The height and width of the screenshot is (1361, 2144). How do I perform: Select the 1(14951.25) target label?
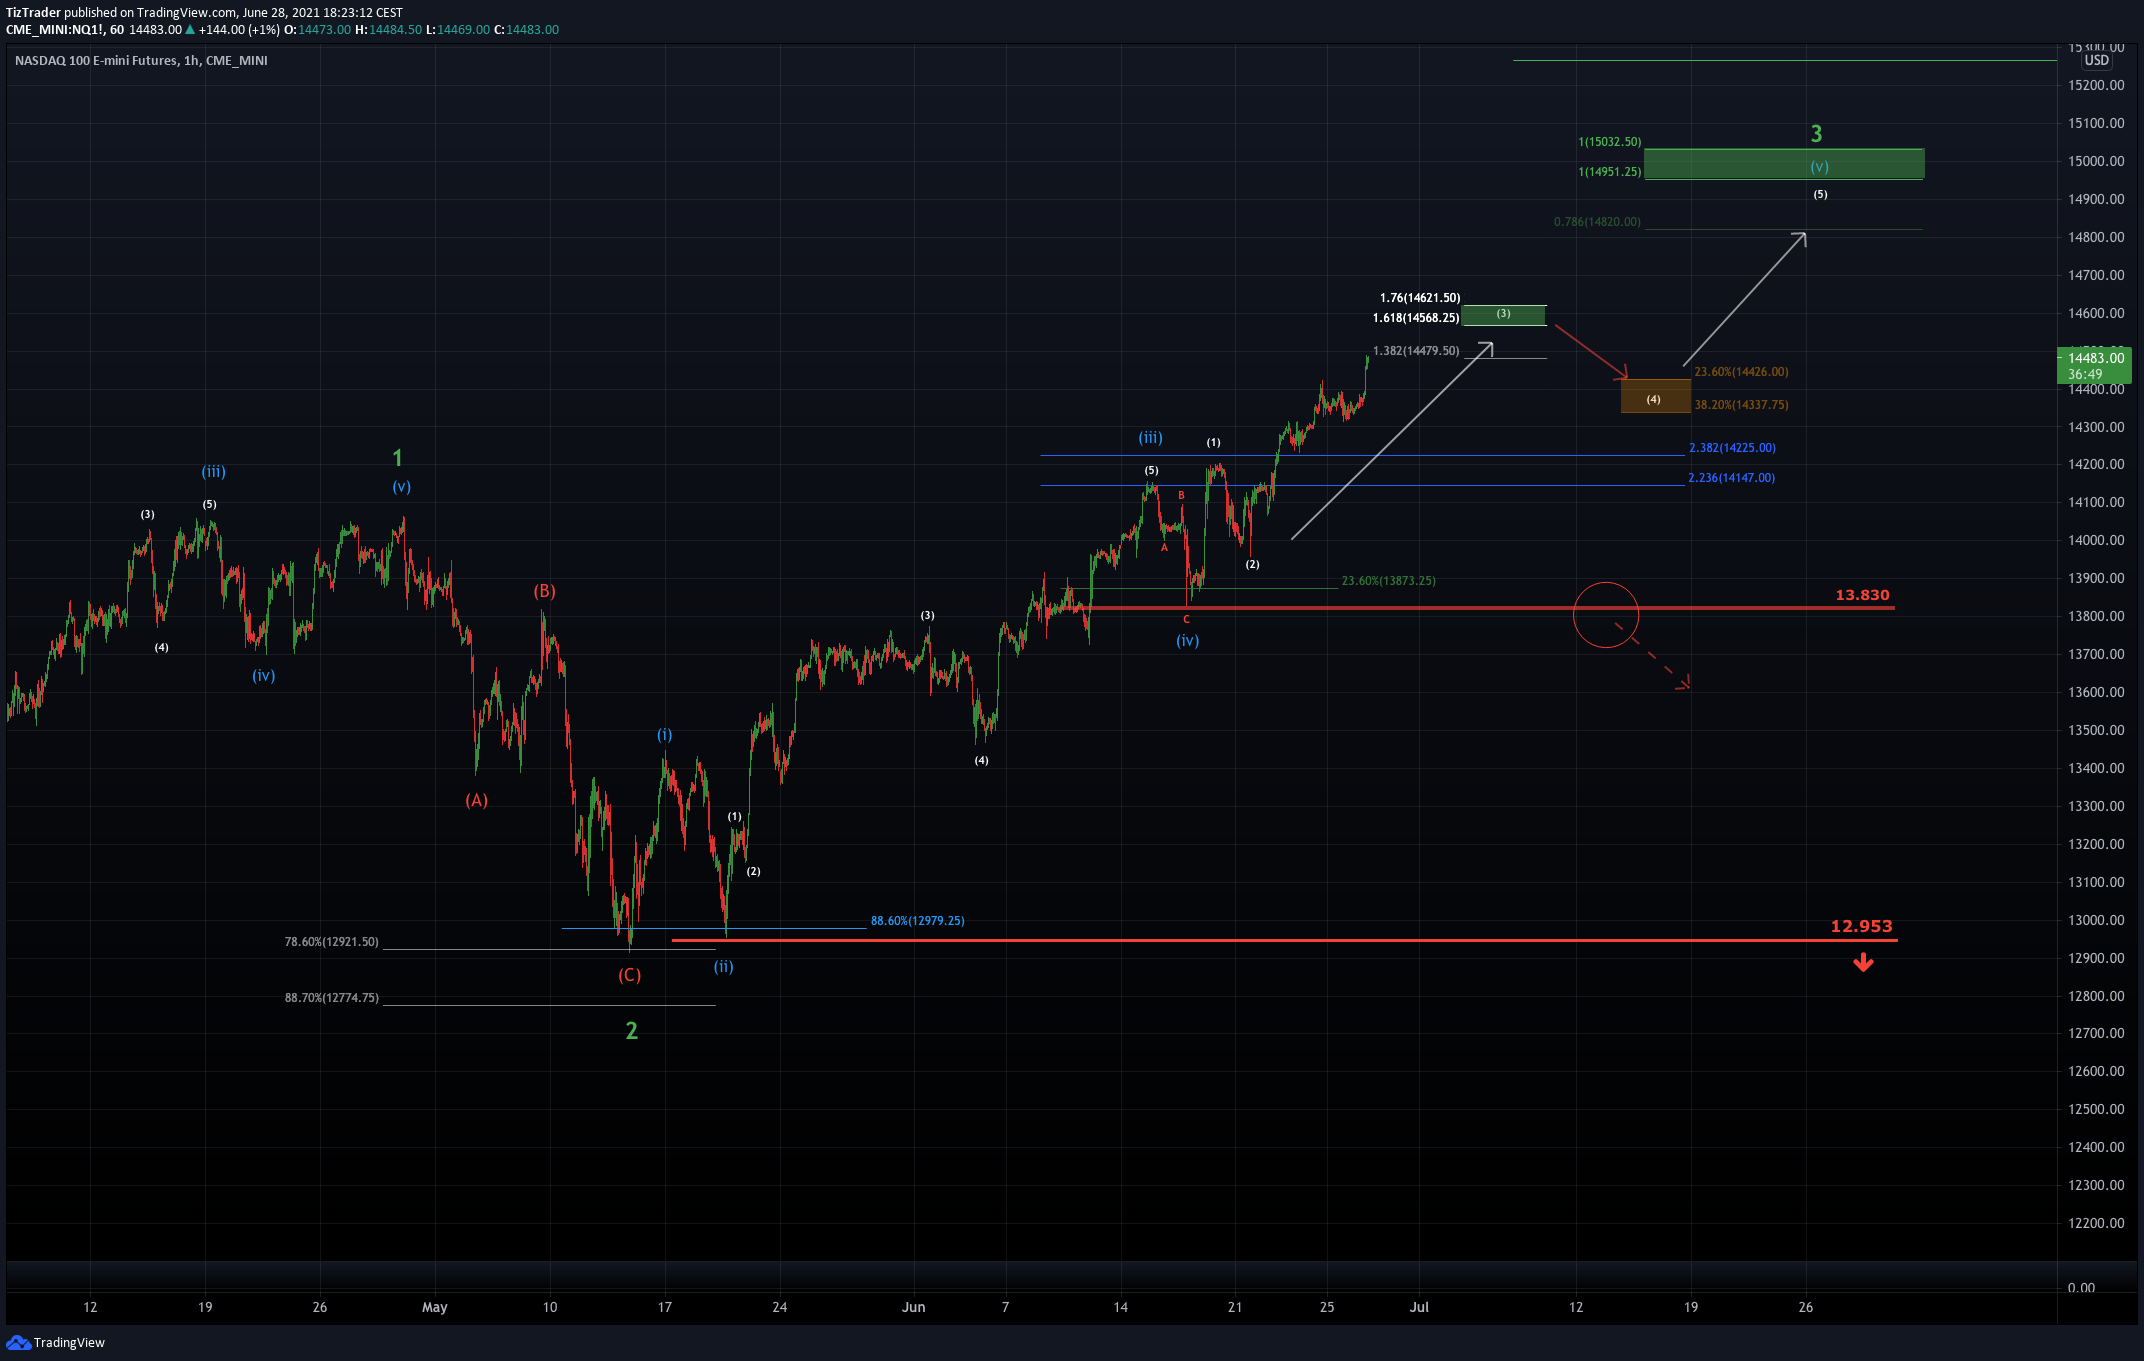click(1609, 172)
